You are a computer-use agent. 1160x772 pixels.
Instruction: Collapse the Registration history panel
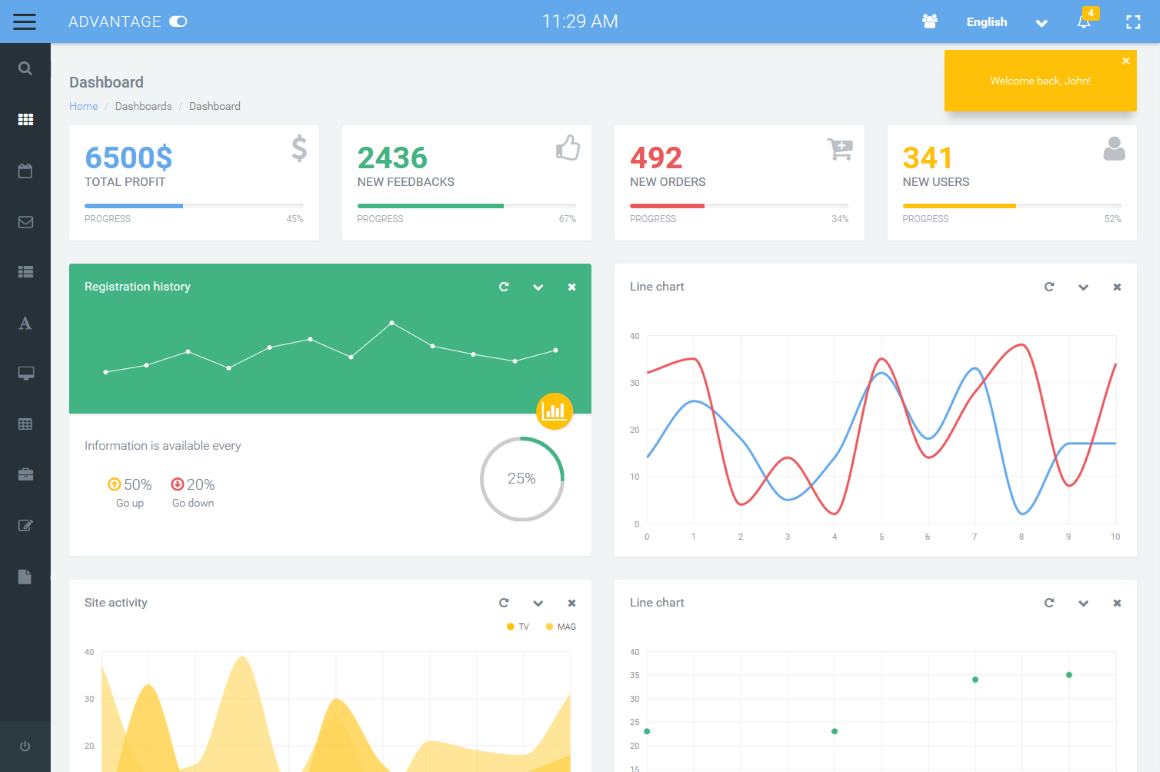click(x=538, y=287)
